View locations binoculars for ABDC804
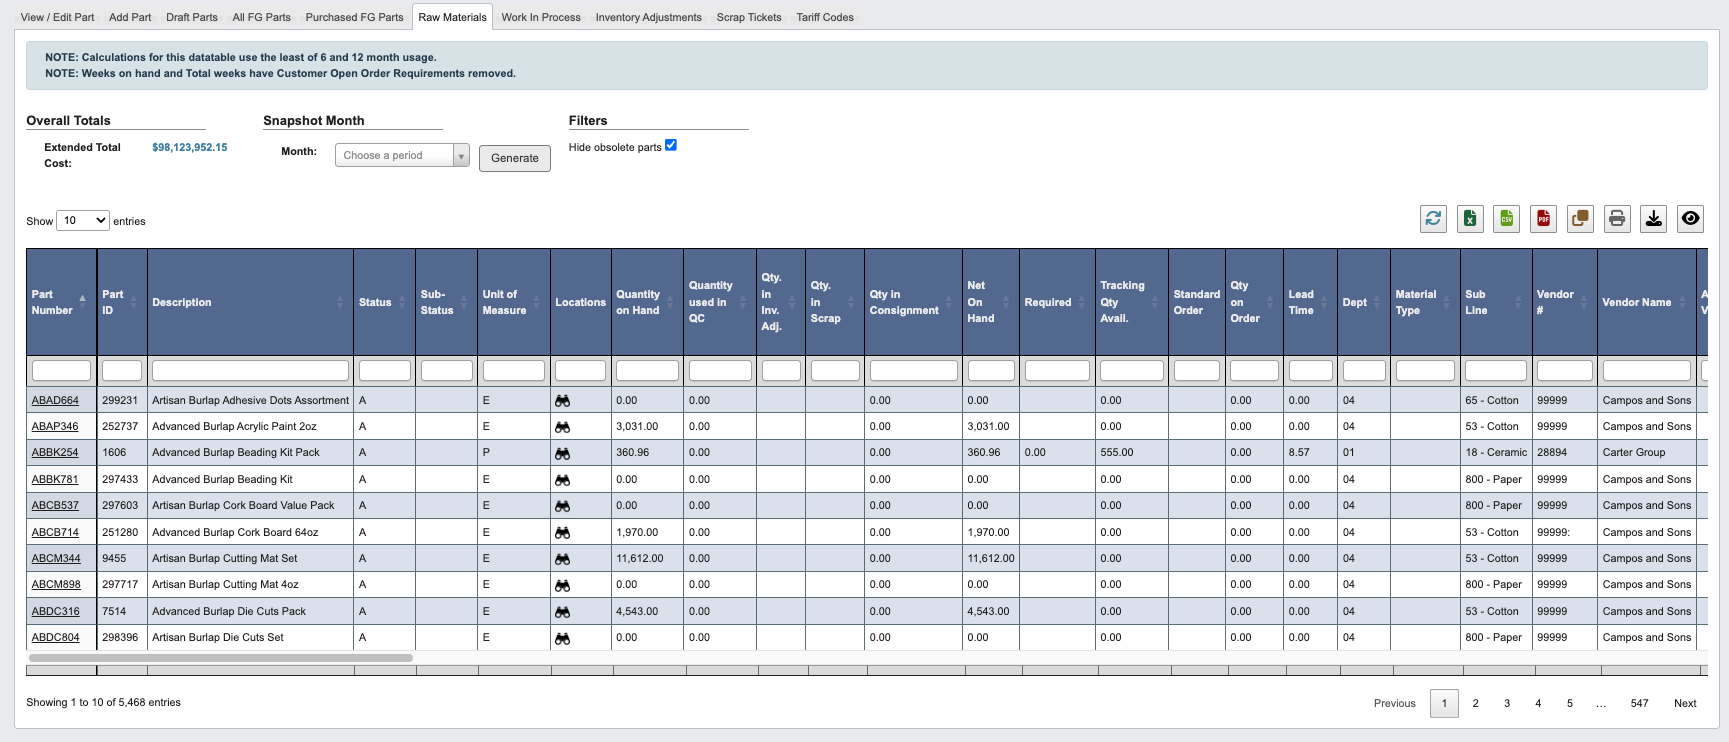The height and width of the screenshot is (742, 1729). pos(563,638)
